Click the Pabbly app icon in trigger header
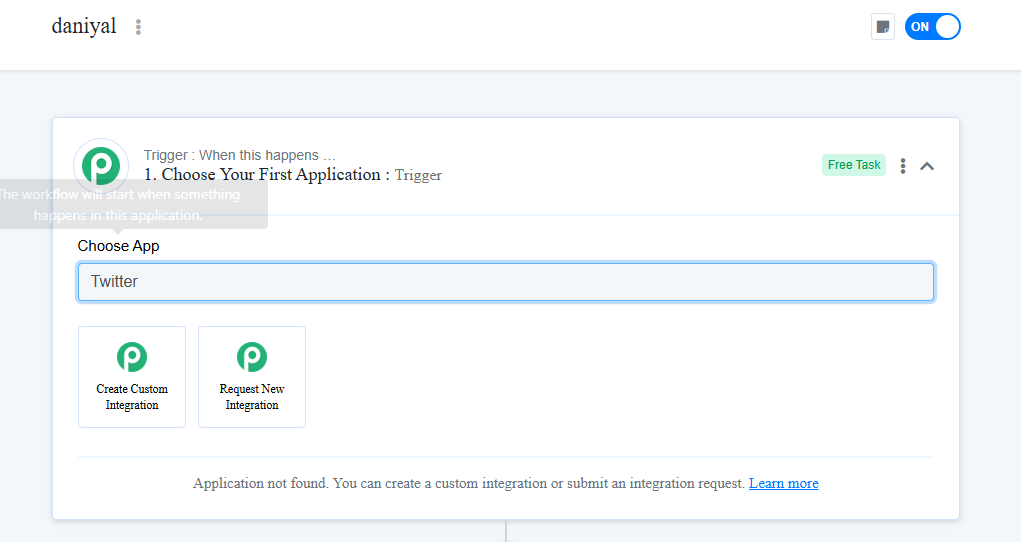1021x542 pixels. point(101,165)
